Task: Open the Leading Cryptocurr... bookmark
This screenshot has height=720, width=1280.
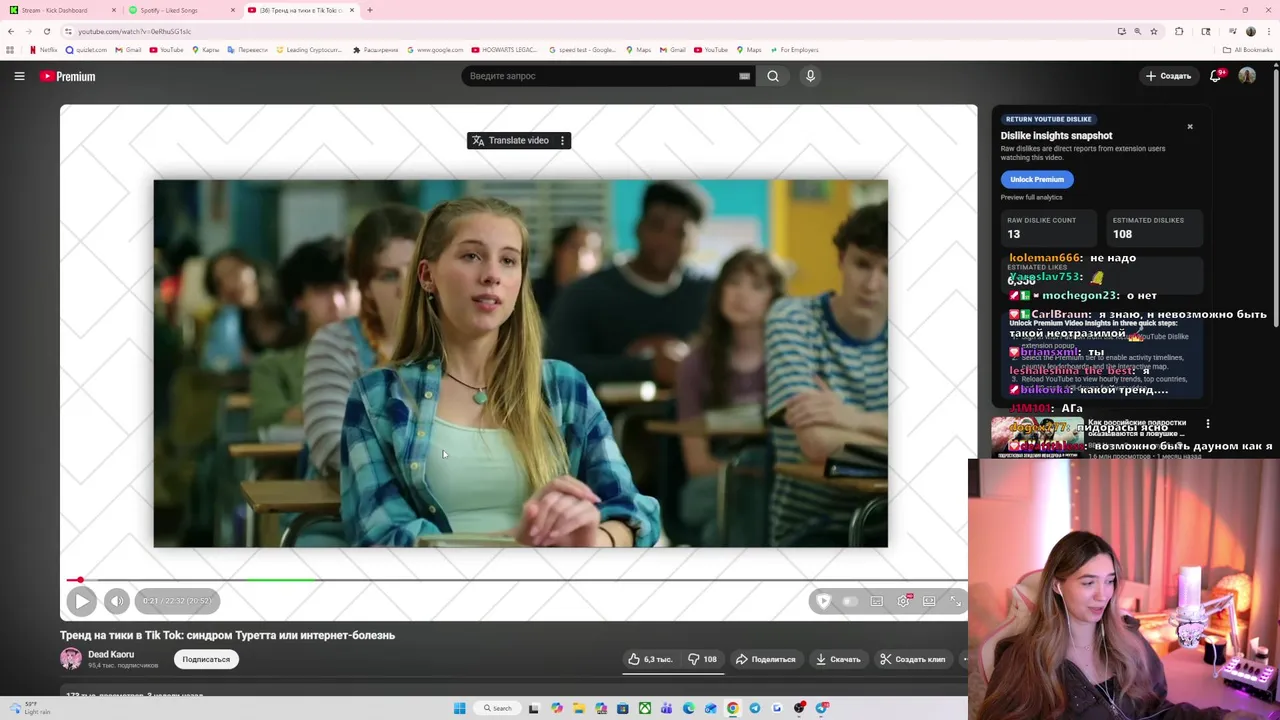Action: (x=309, y=50)
